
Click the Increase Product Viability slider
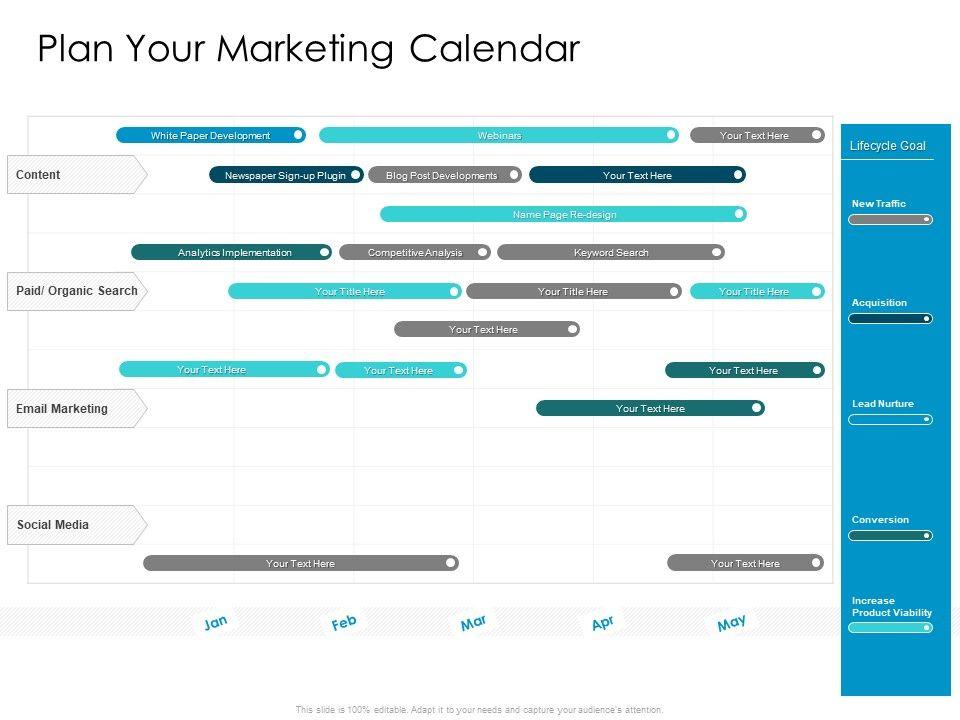click(x=890, y=628)
